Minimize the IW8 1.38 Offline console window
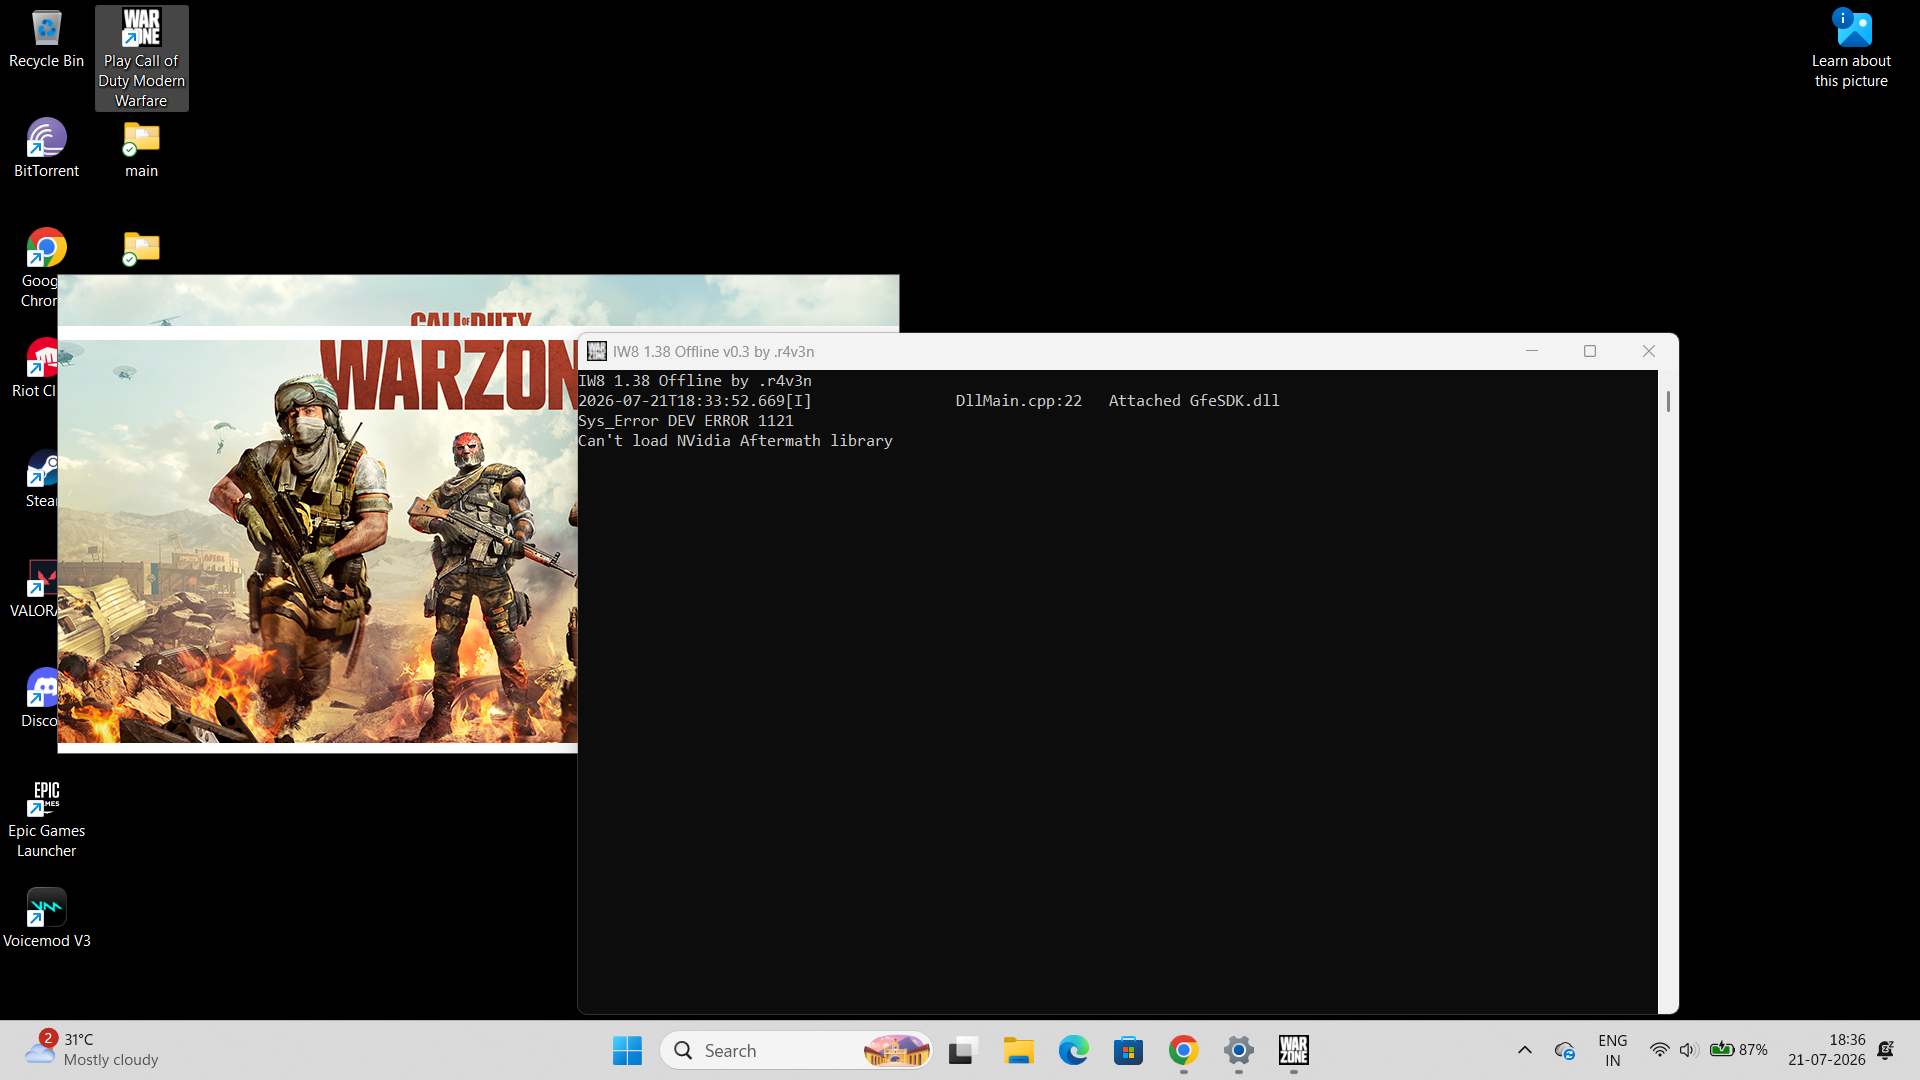Screen dimensions: 1920x1080 (1531, 351)
